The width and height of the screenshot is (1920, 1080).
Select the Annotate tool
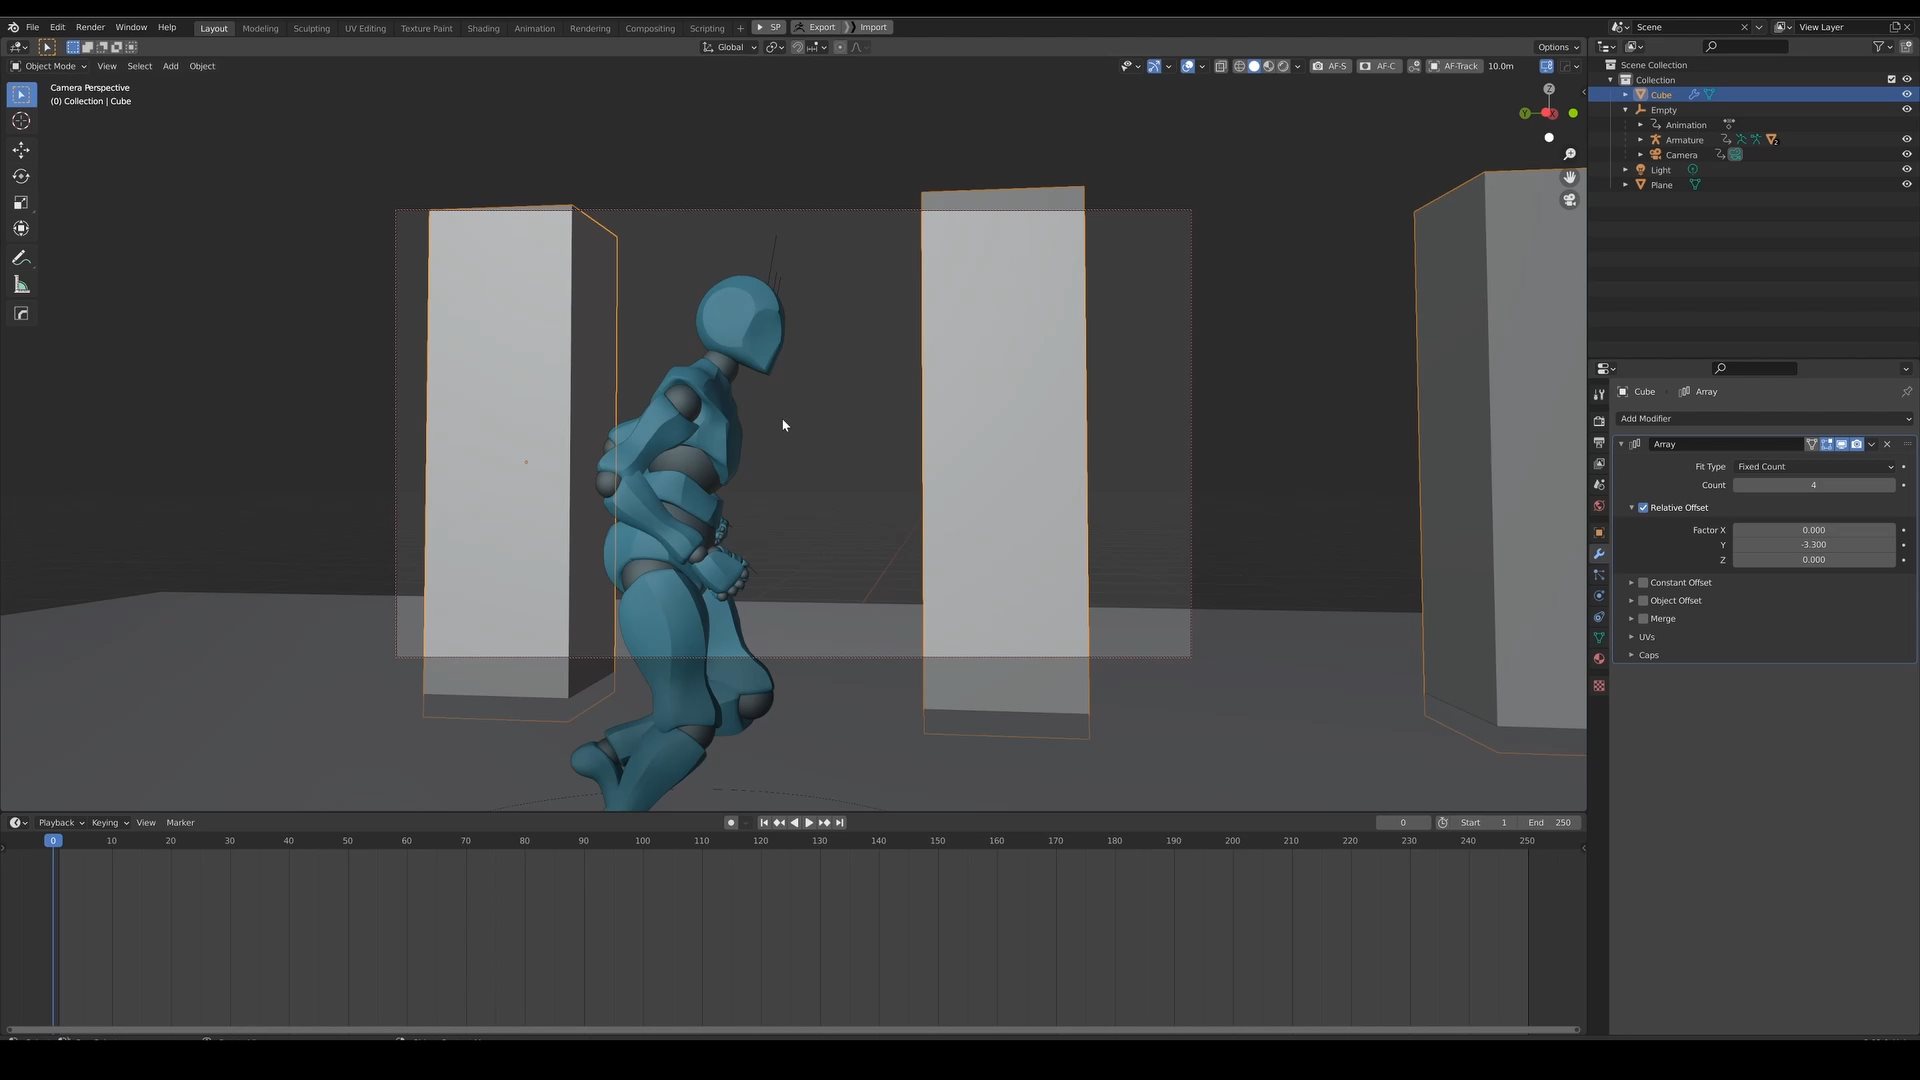(x=21, y=259)
